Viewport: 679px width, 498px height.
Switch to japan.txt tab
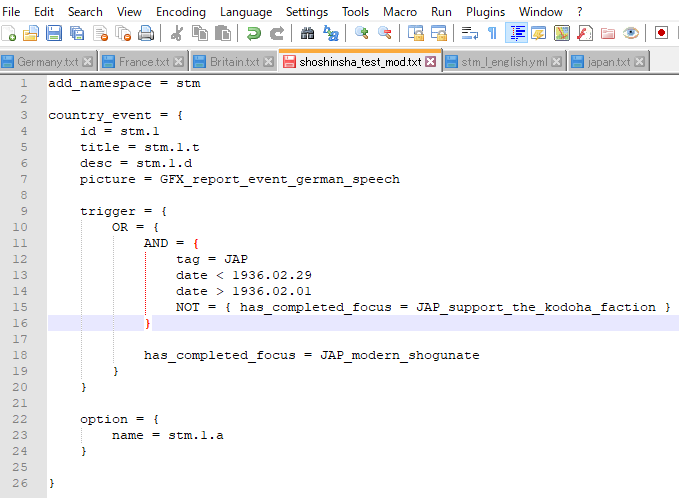tap(608, 62)
